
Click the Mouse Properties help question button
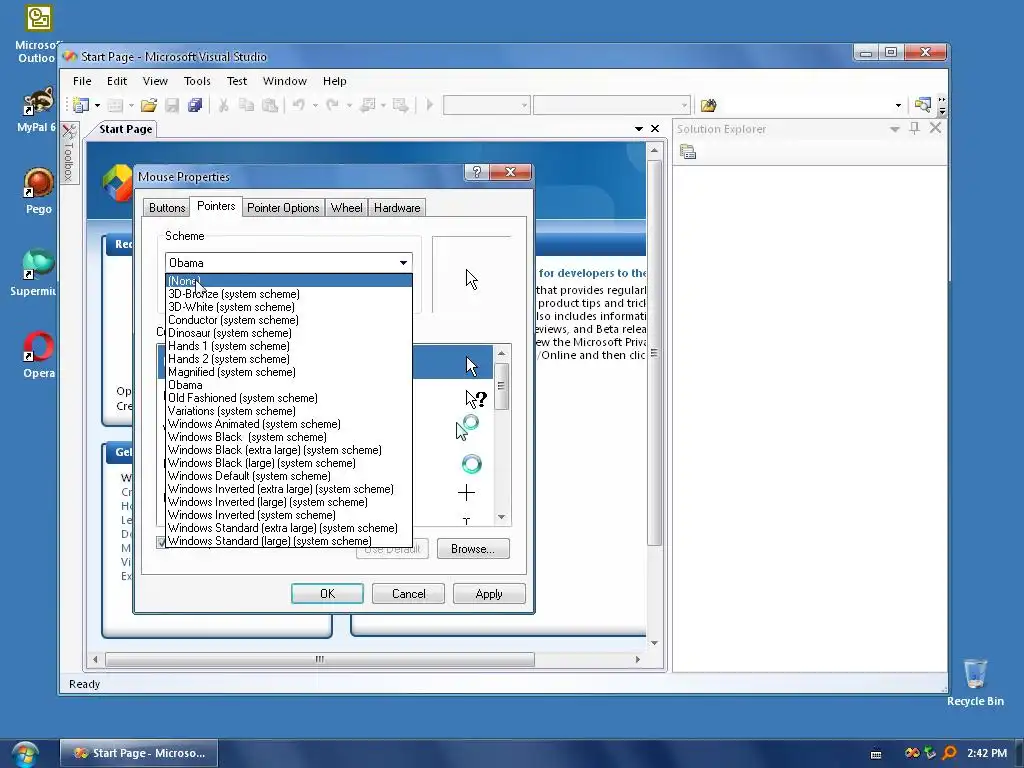pyautogui.click(x=477, y=172)
